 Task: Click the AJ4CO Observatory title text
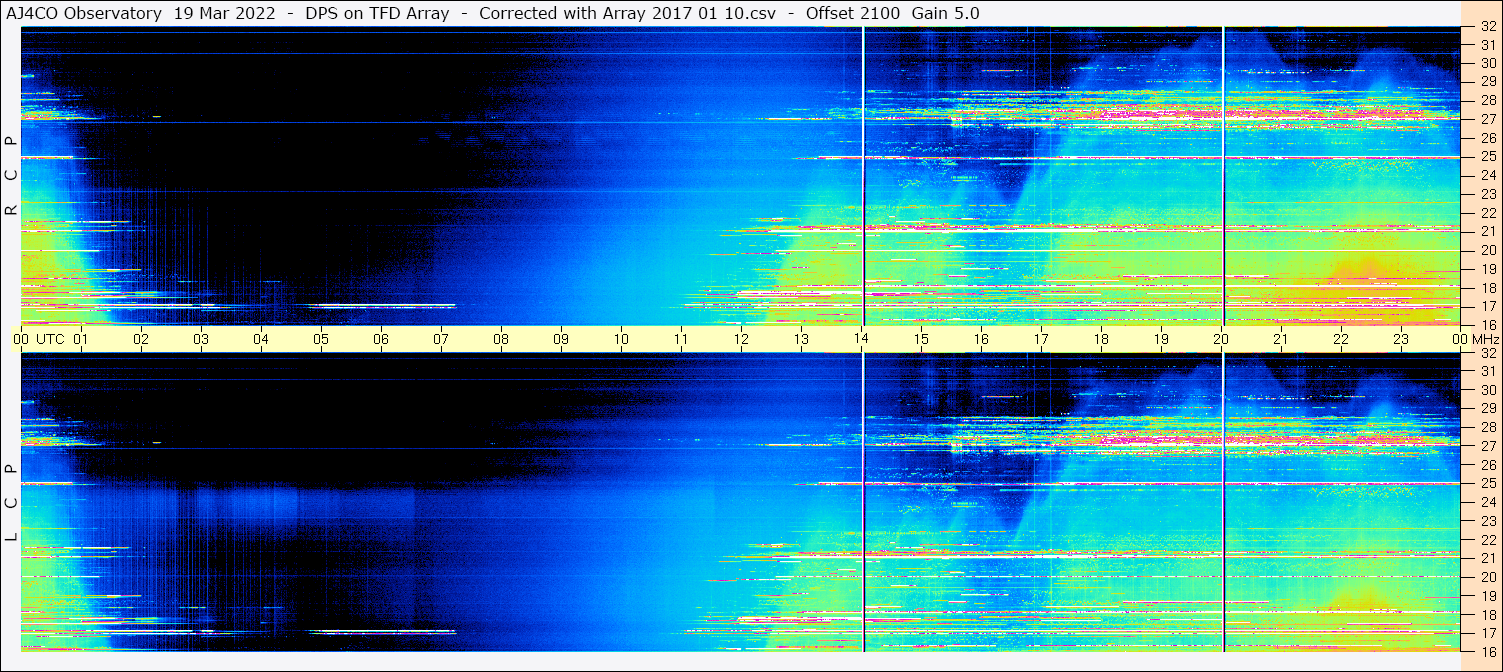(x=83, y=13)
